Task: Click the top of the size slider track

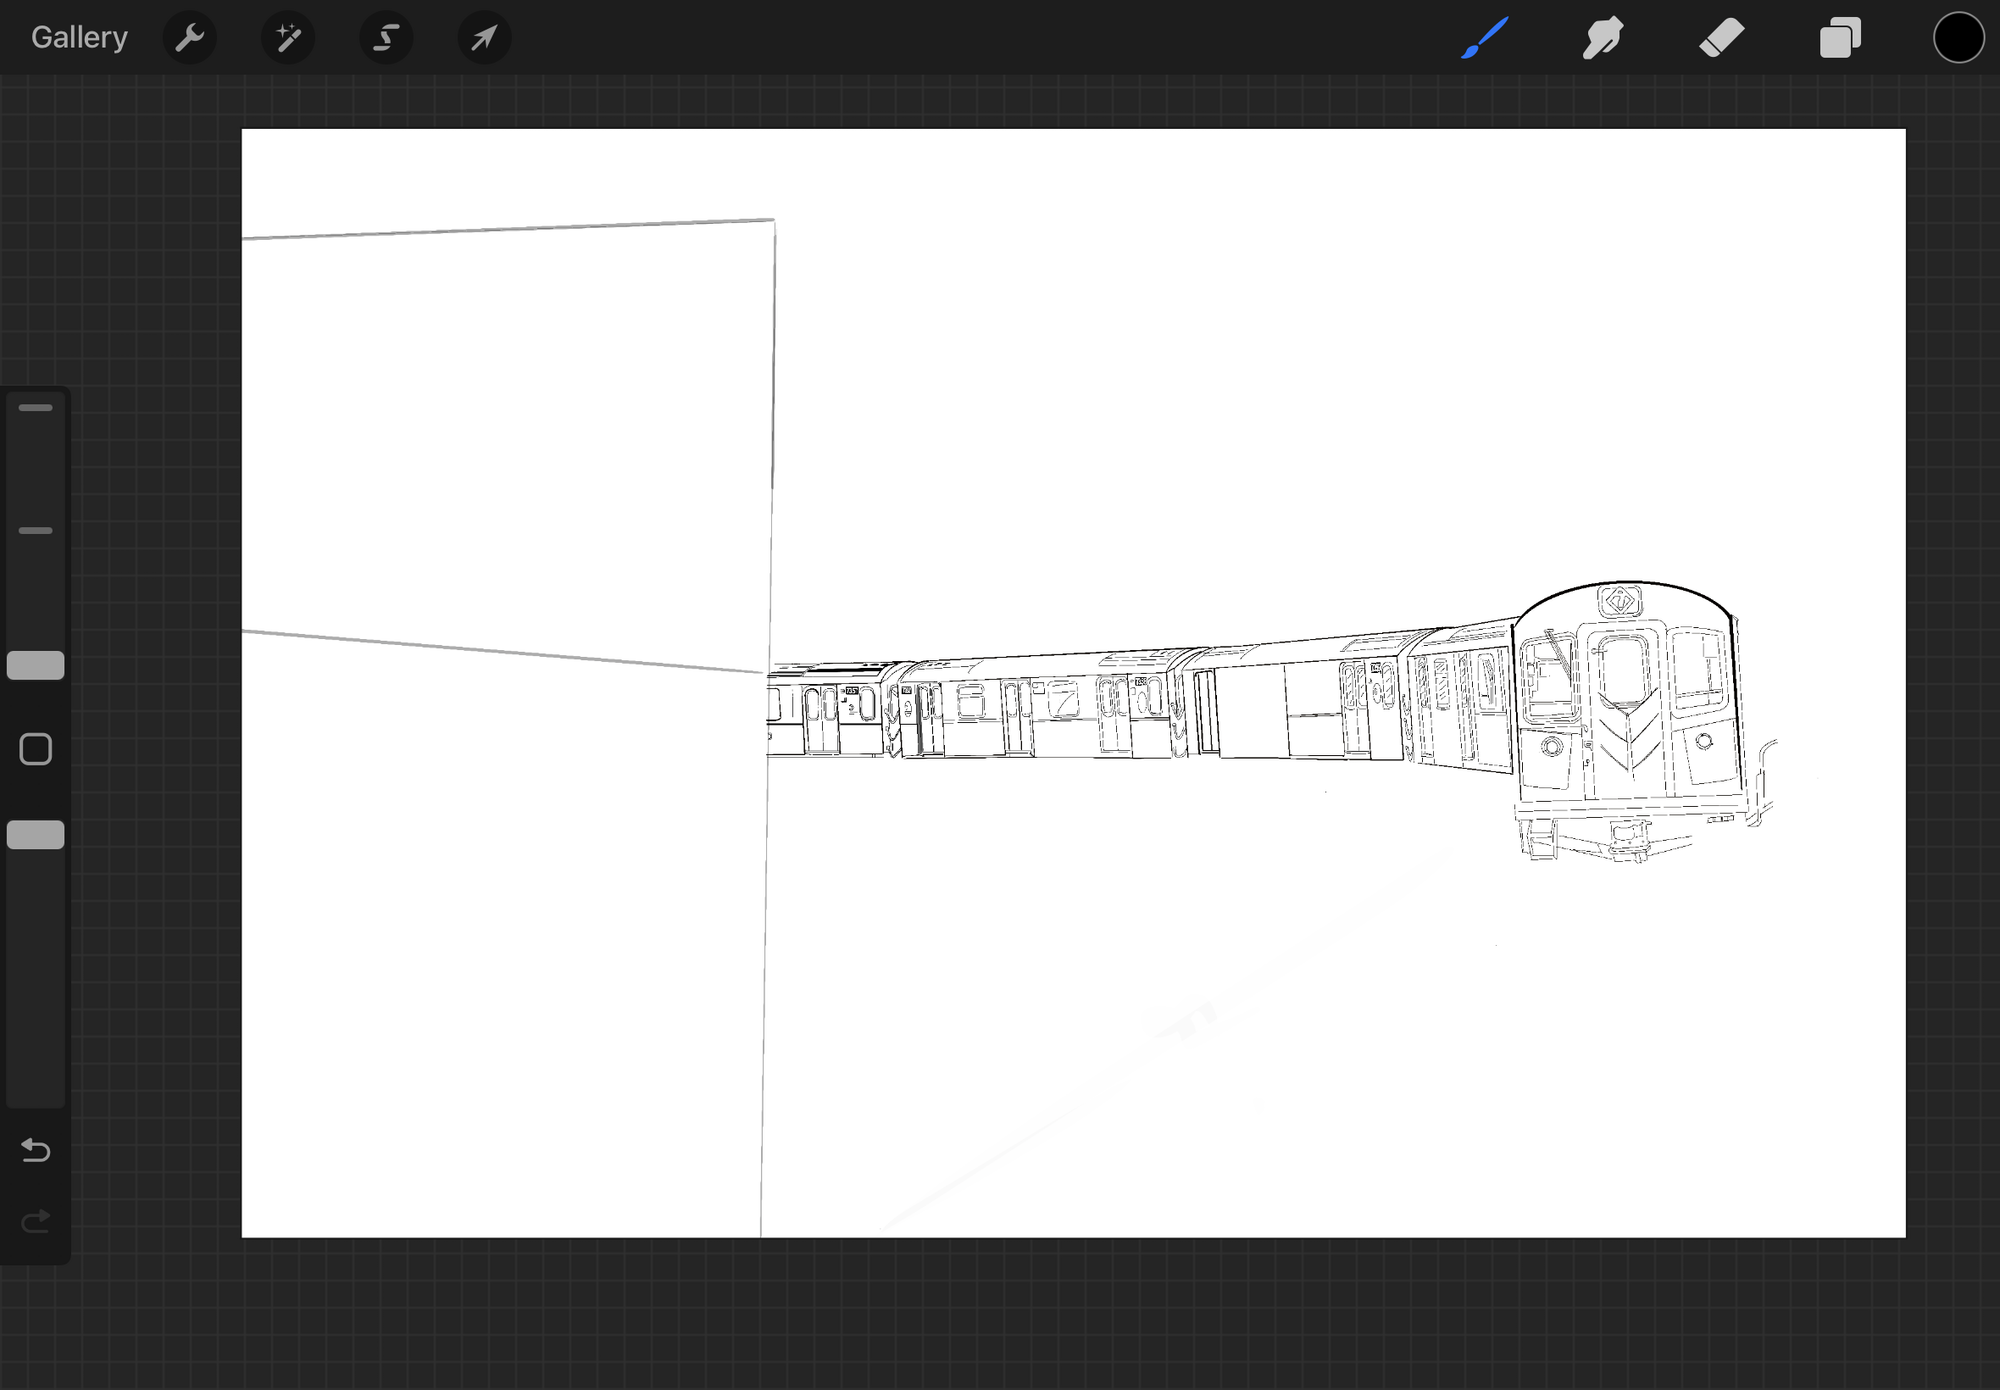Action: (x=36, y=408)
